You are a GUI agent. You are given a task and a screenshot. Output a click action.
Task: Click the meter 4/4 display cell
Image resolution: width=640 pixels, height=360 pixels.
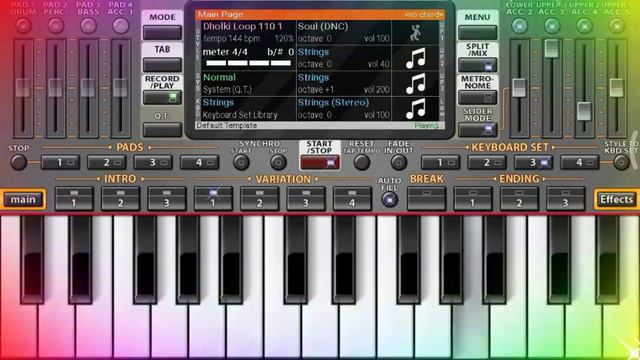(x=248, y=58)
